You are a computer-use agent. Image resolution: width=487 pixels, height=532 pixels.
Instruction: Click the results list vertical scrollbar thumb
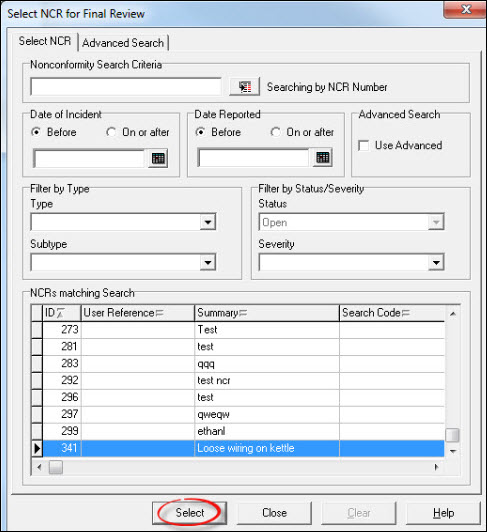(x=452, y=435)
